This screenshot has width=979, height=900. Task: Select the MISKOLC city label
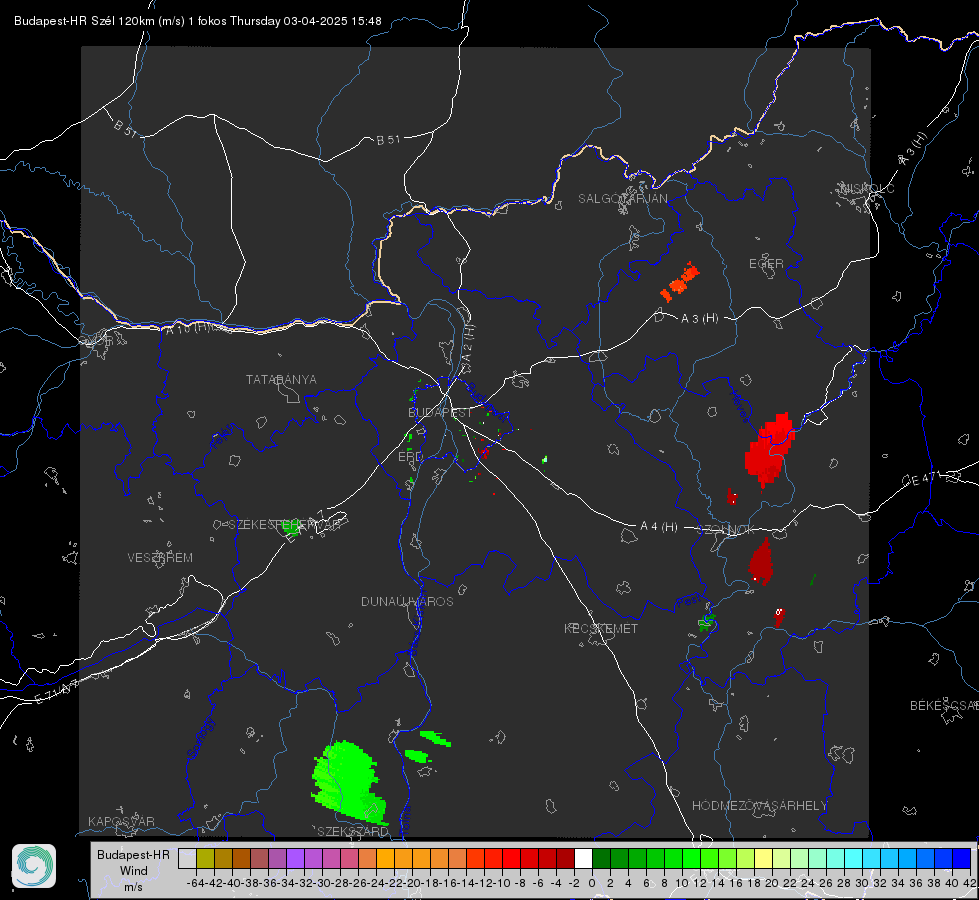867,189
